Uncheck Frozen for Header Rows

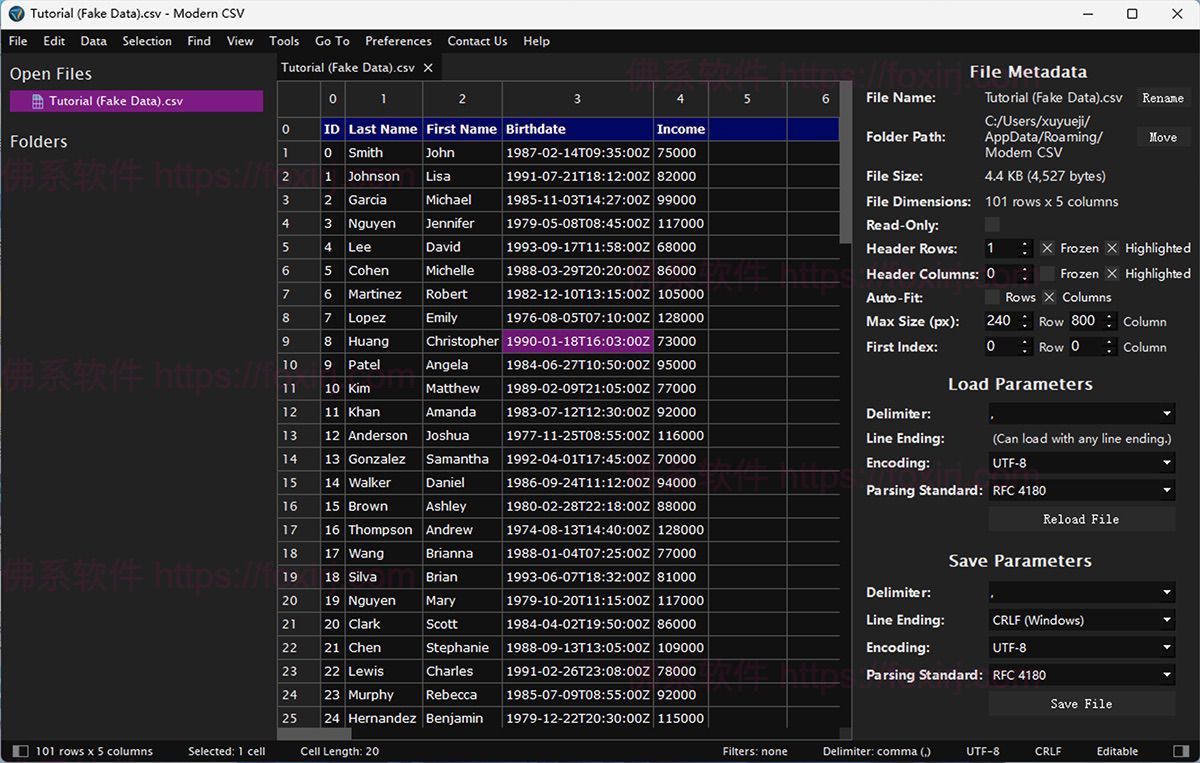click(x=1048, y=248)
